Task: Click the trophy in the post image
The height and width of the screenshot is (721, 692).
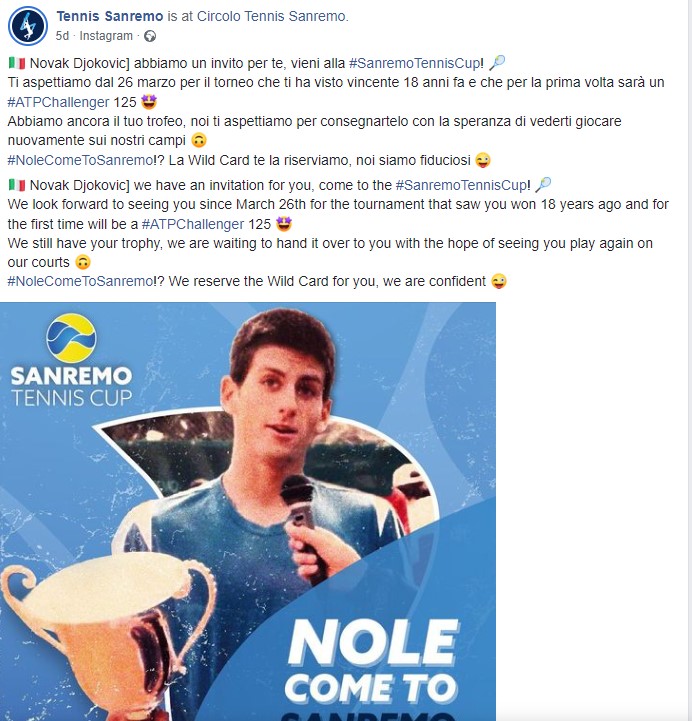Action: click(108, 637)
